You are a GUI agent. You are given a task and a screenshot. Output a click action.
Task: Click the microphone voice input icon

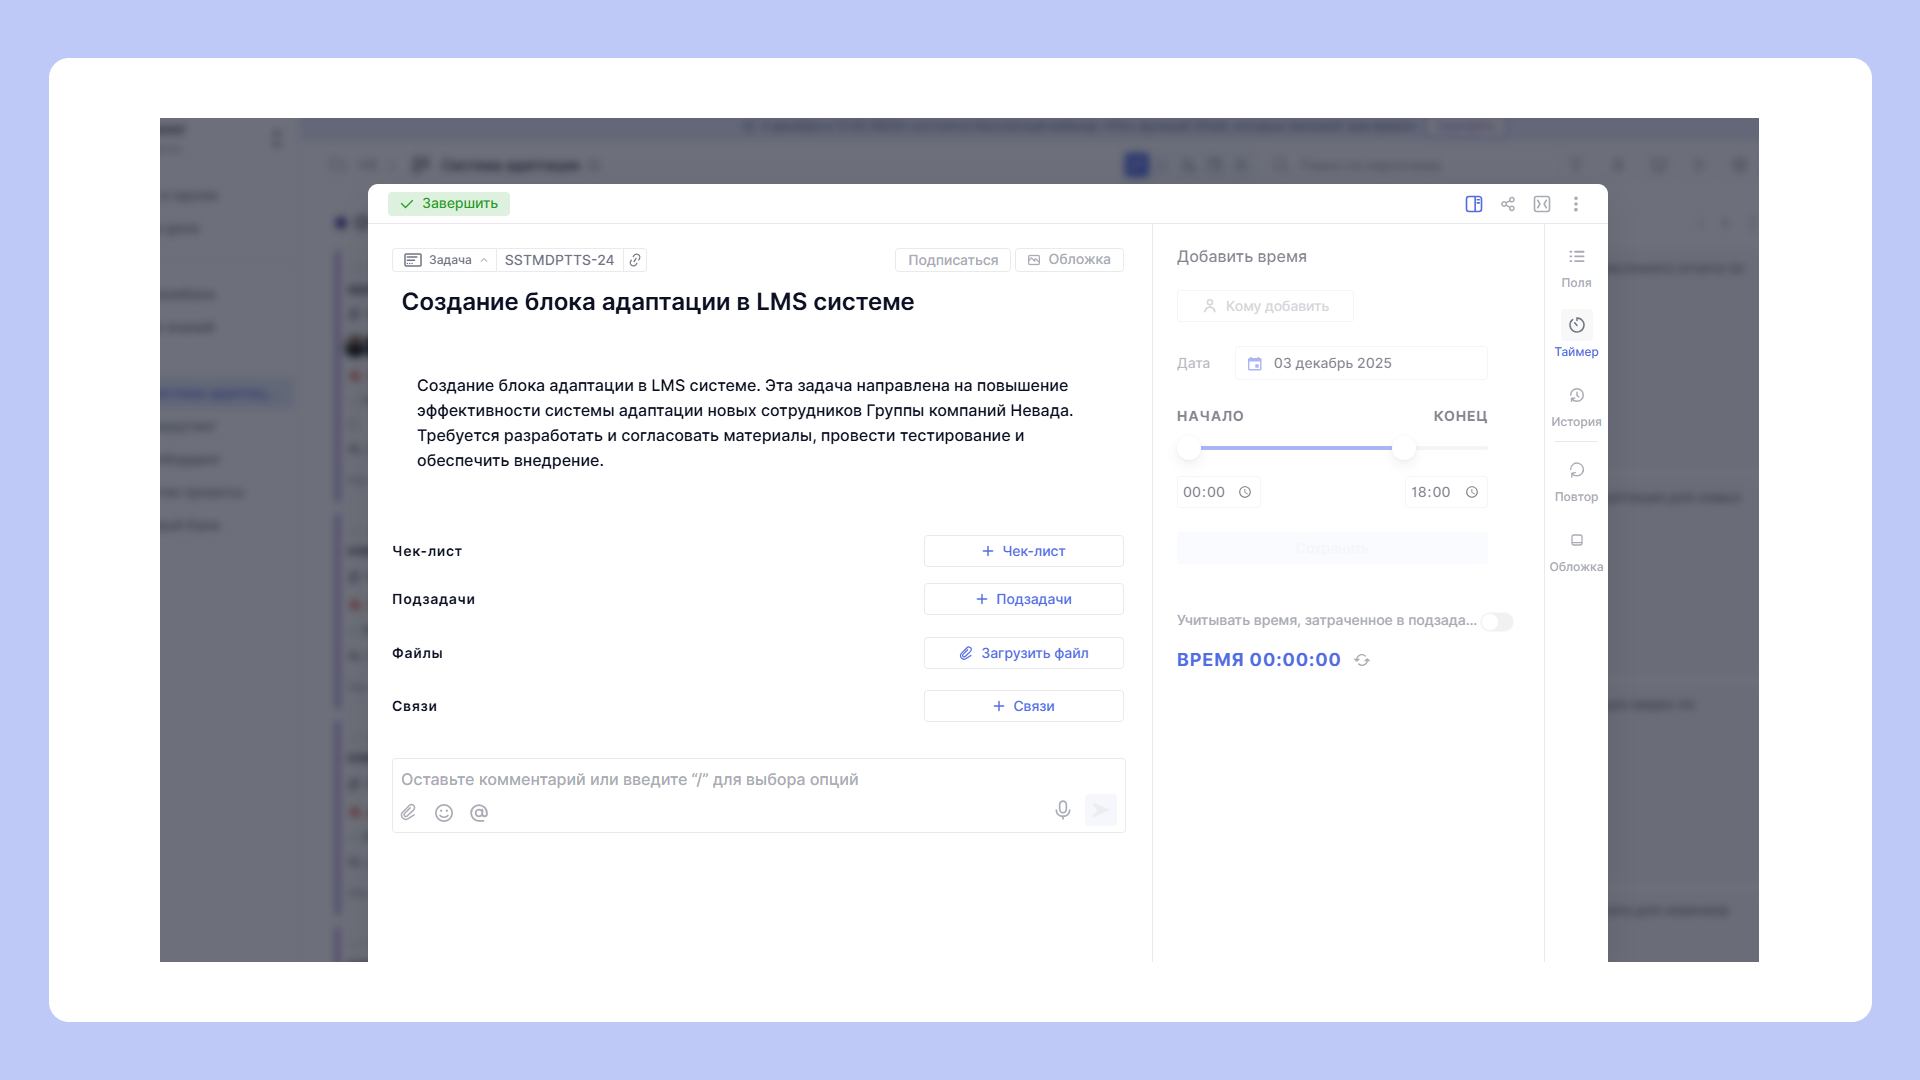point(1062,810)
